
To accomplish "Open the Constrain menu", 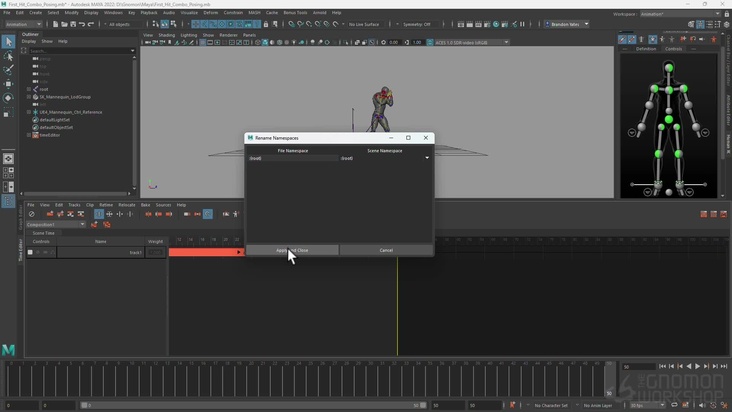I will click(233, 13).
